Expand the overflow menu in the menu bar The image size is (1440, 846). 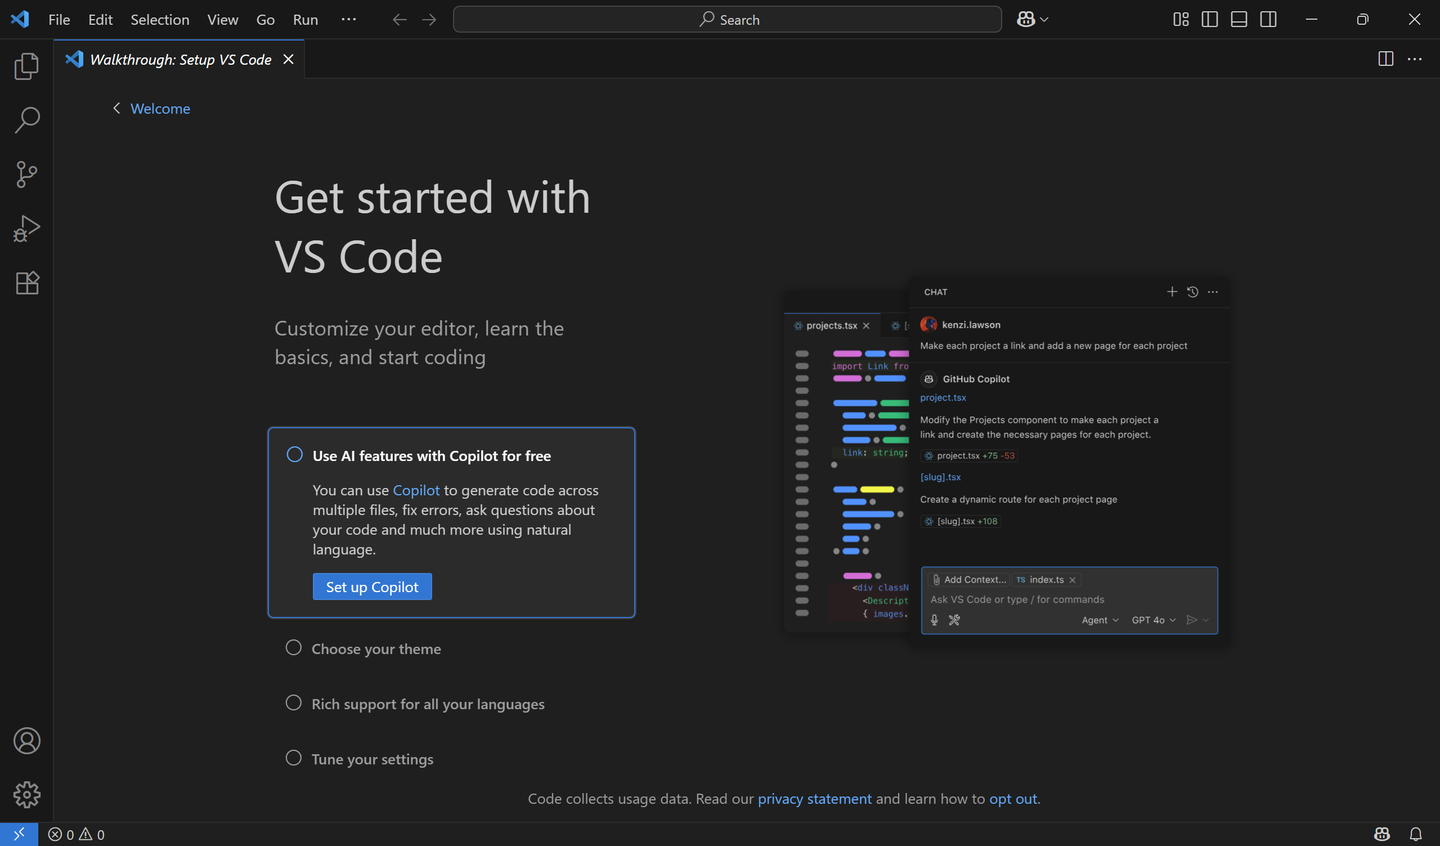(348, 19)
